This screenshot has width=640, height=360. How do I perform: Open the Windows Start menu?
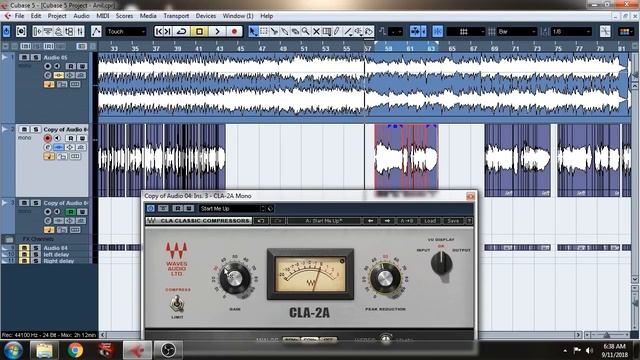point(13,350)
